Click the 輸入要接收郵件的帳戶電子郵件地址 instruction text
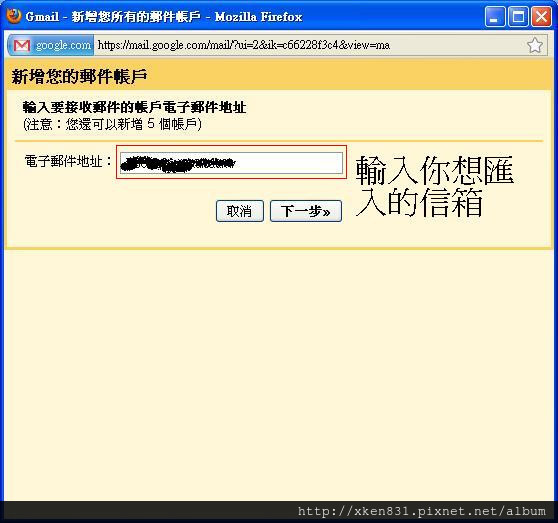This screenshot has height=523, width=558. (134, 107)
